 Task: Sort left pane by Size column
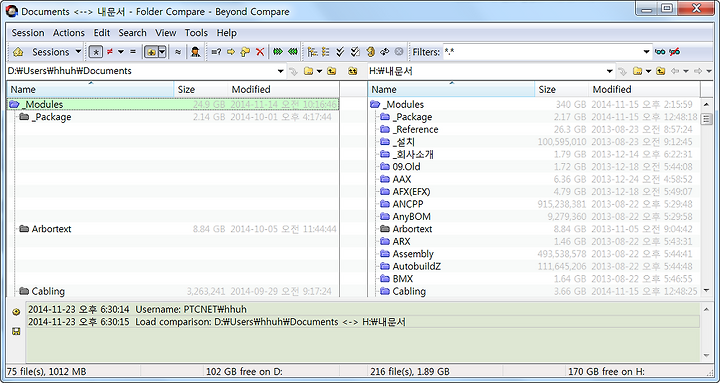201,89
